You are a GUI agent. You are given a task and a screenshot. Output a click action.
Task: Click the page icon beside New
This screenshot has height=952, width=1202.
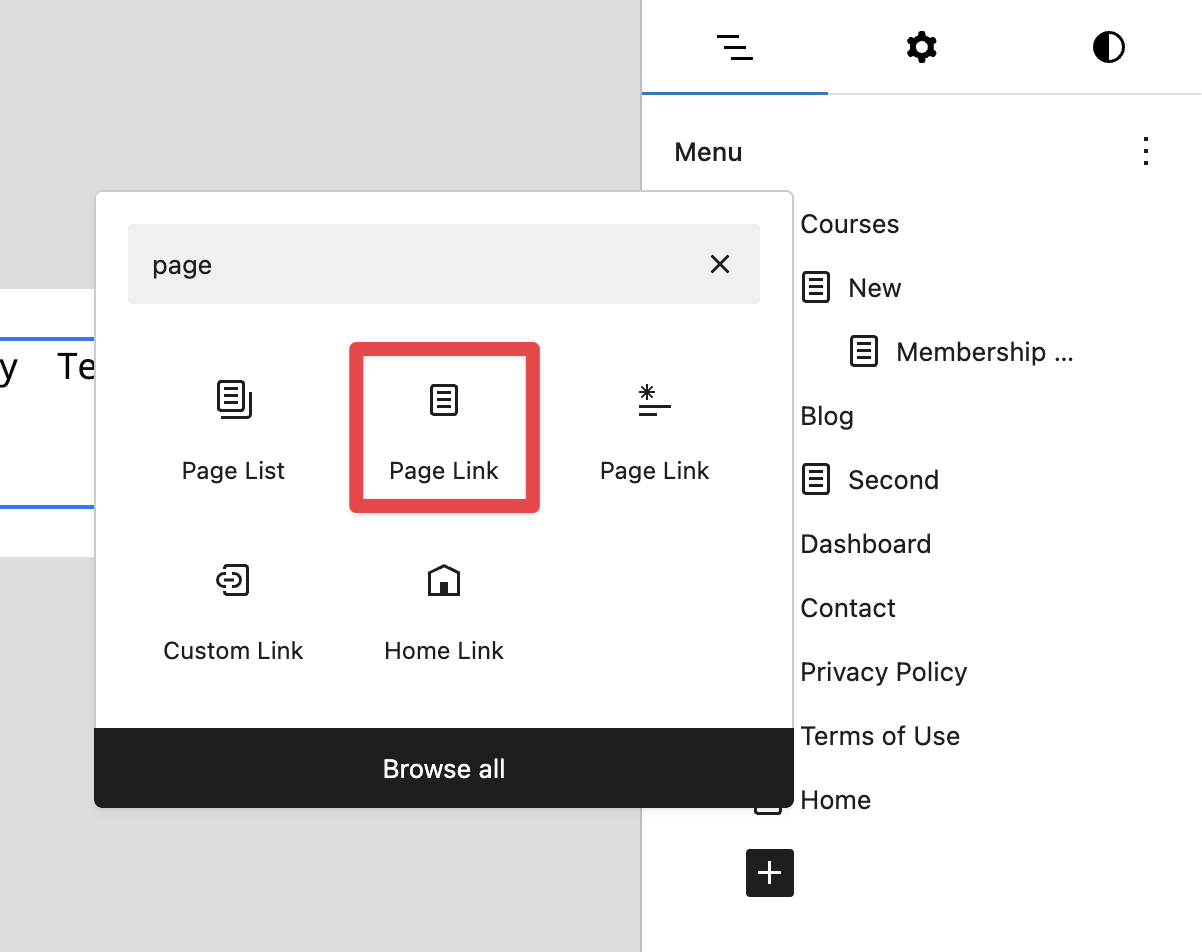[816, 288]
